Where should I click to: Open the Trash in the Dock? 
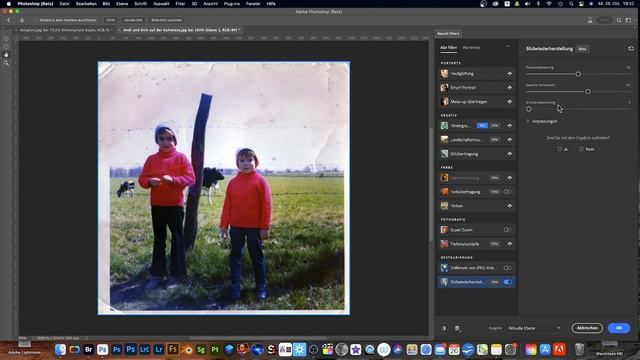coord(579,349)
